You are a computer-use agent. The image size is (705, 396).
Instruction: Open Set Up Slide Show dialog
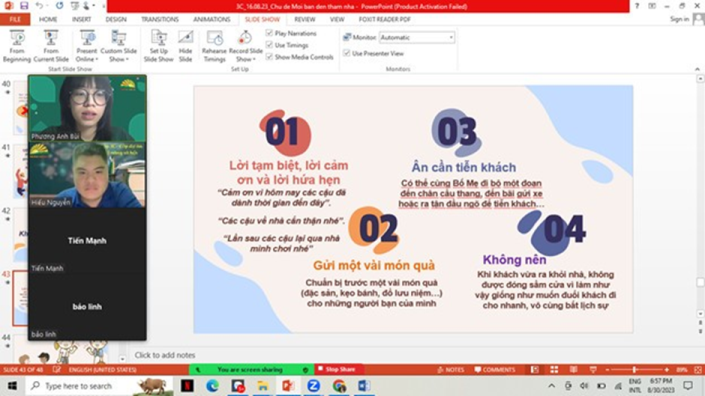159,46
